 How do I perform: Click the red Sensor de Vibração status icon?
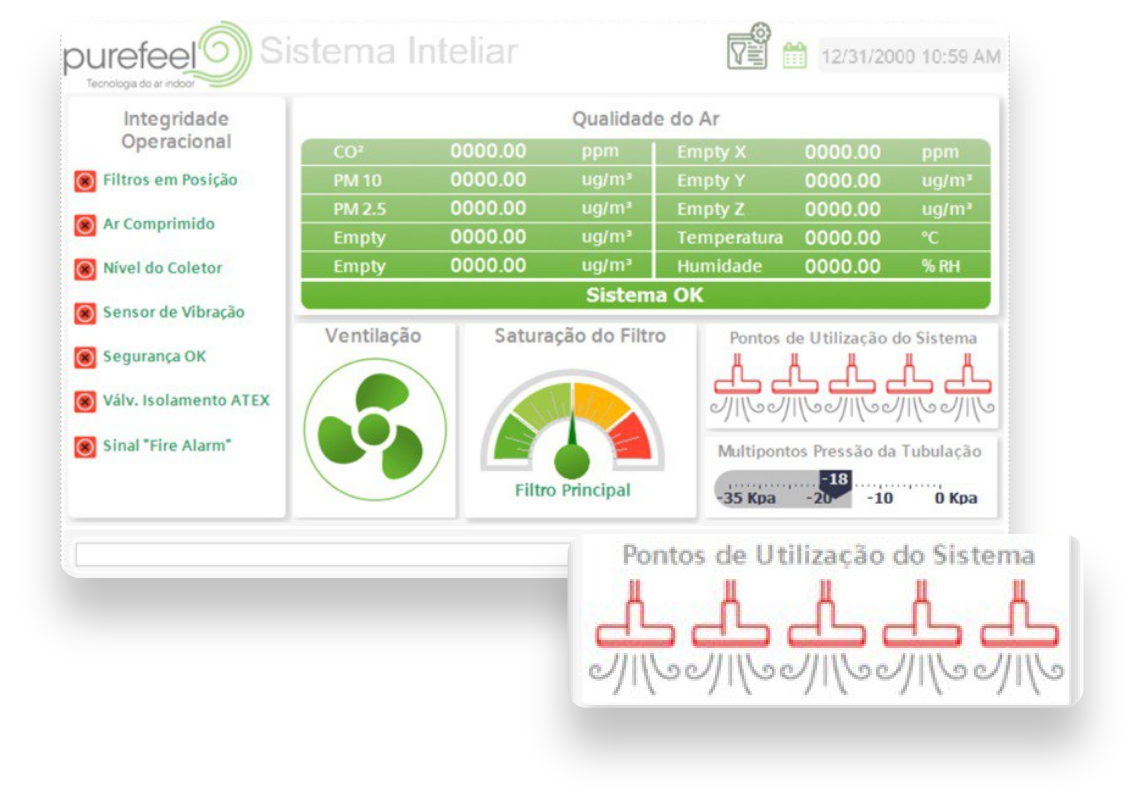(x=85, y=313)
